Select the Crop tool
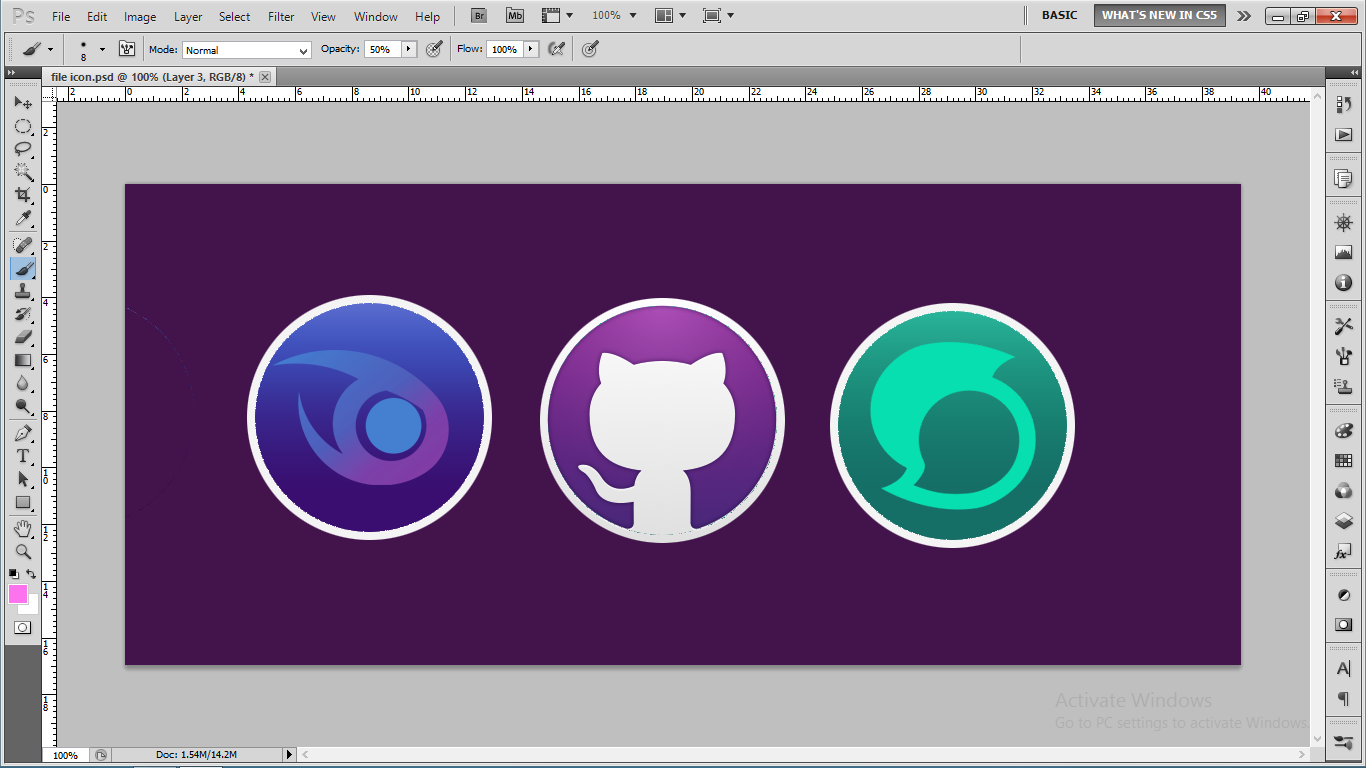Image resolution: width=1366 pixels, height=768 pixels. click(22, 195)
